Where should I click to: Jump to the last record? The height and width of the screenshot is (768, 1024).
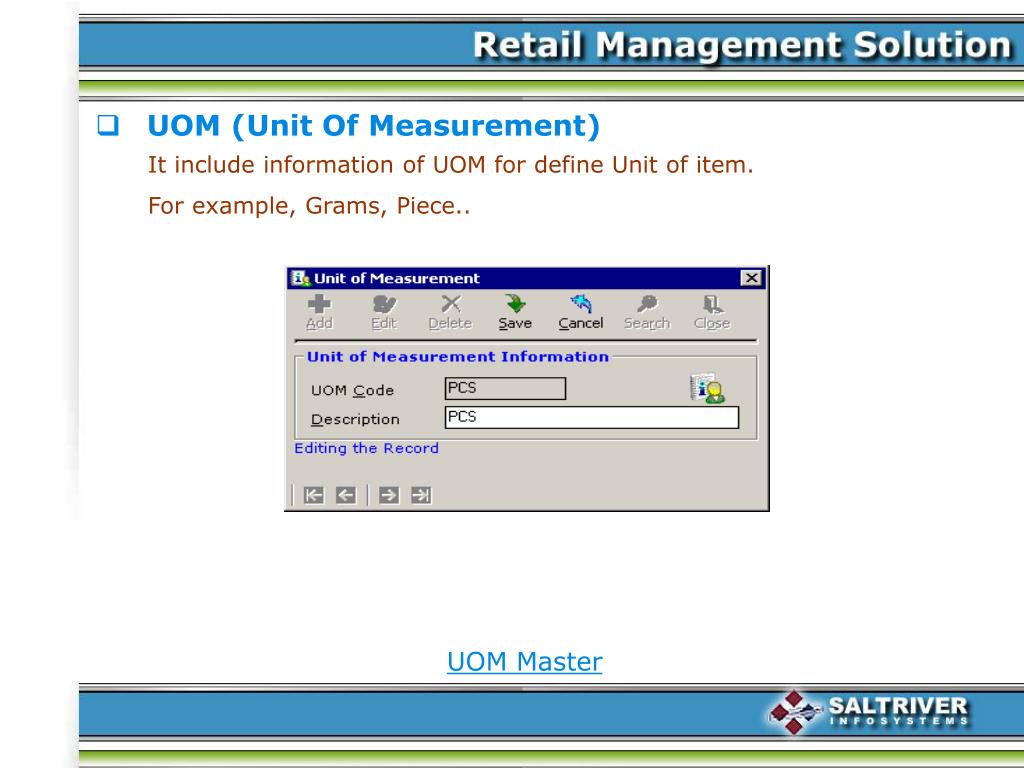pyautogui.click(x=421, y=495)
